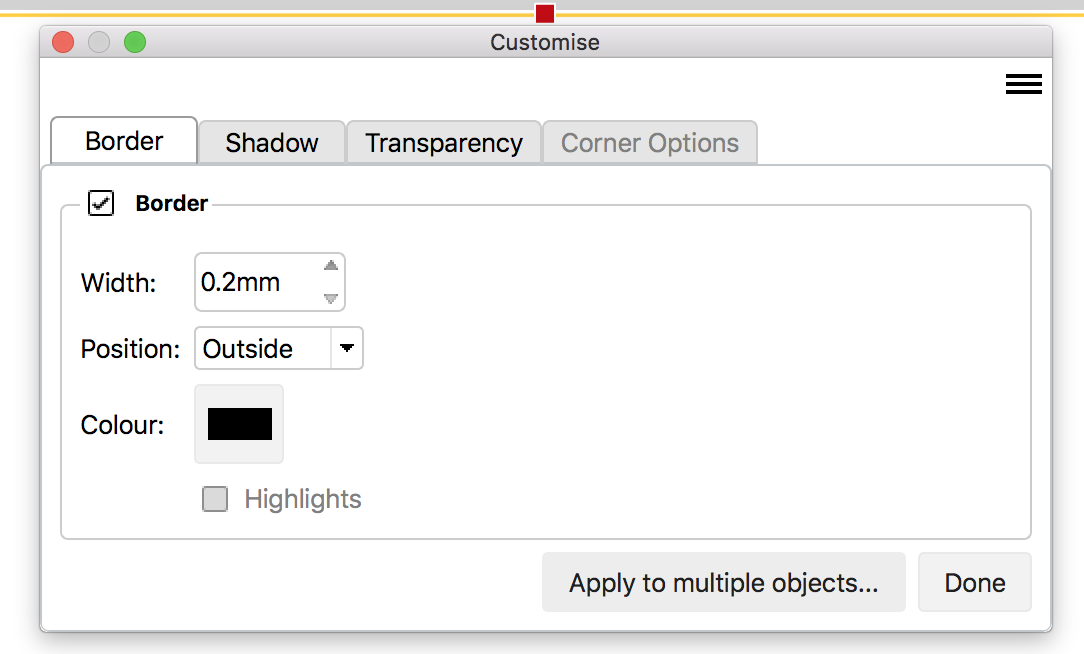The width and height of the screenshot is (1084, 654).
Task: Select the Border tab
Action: [124, 141]
